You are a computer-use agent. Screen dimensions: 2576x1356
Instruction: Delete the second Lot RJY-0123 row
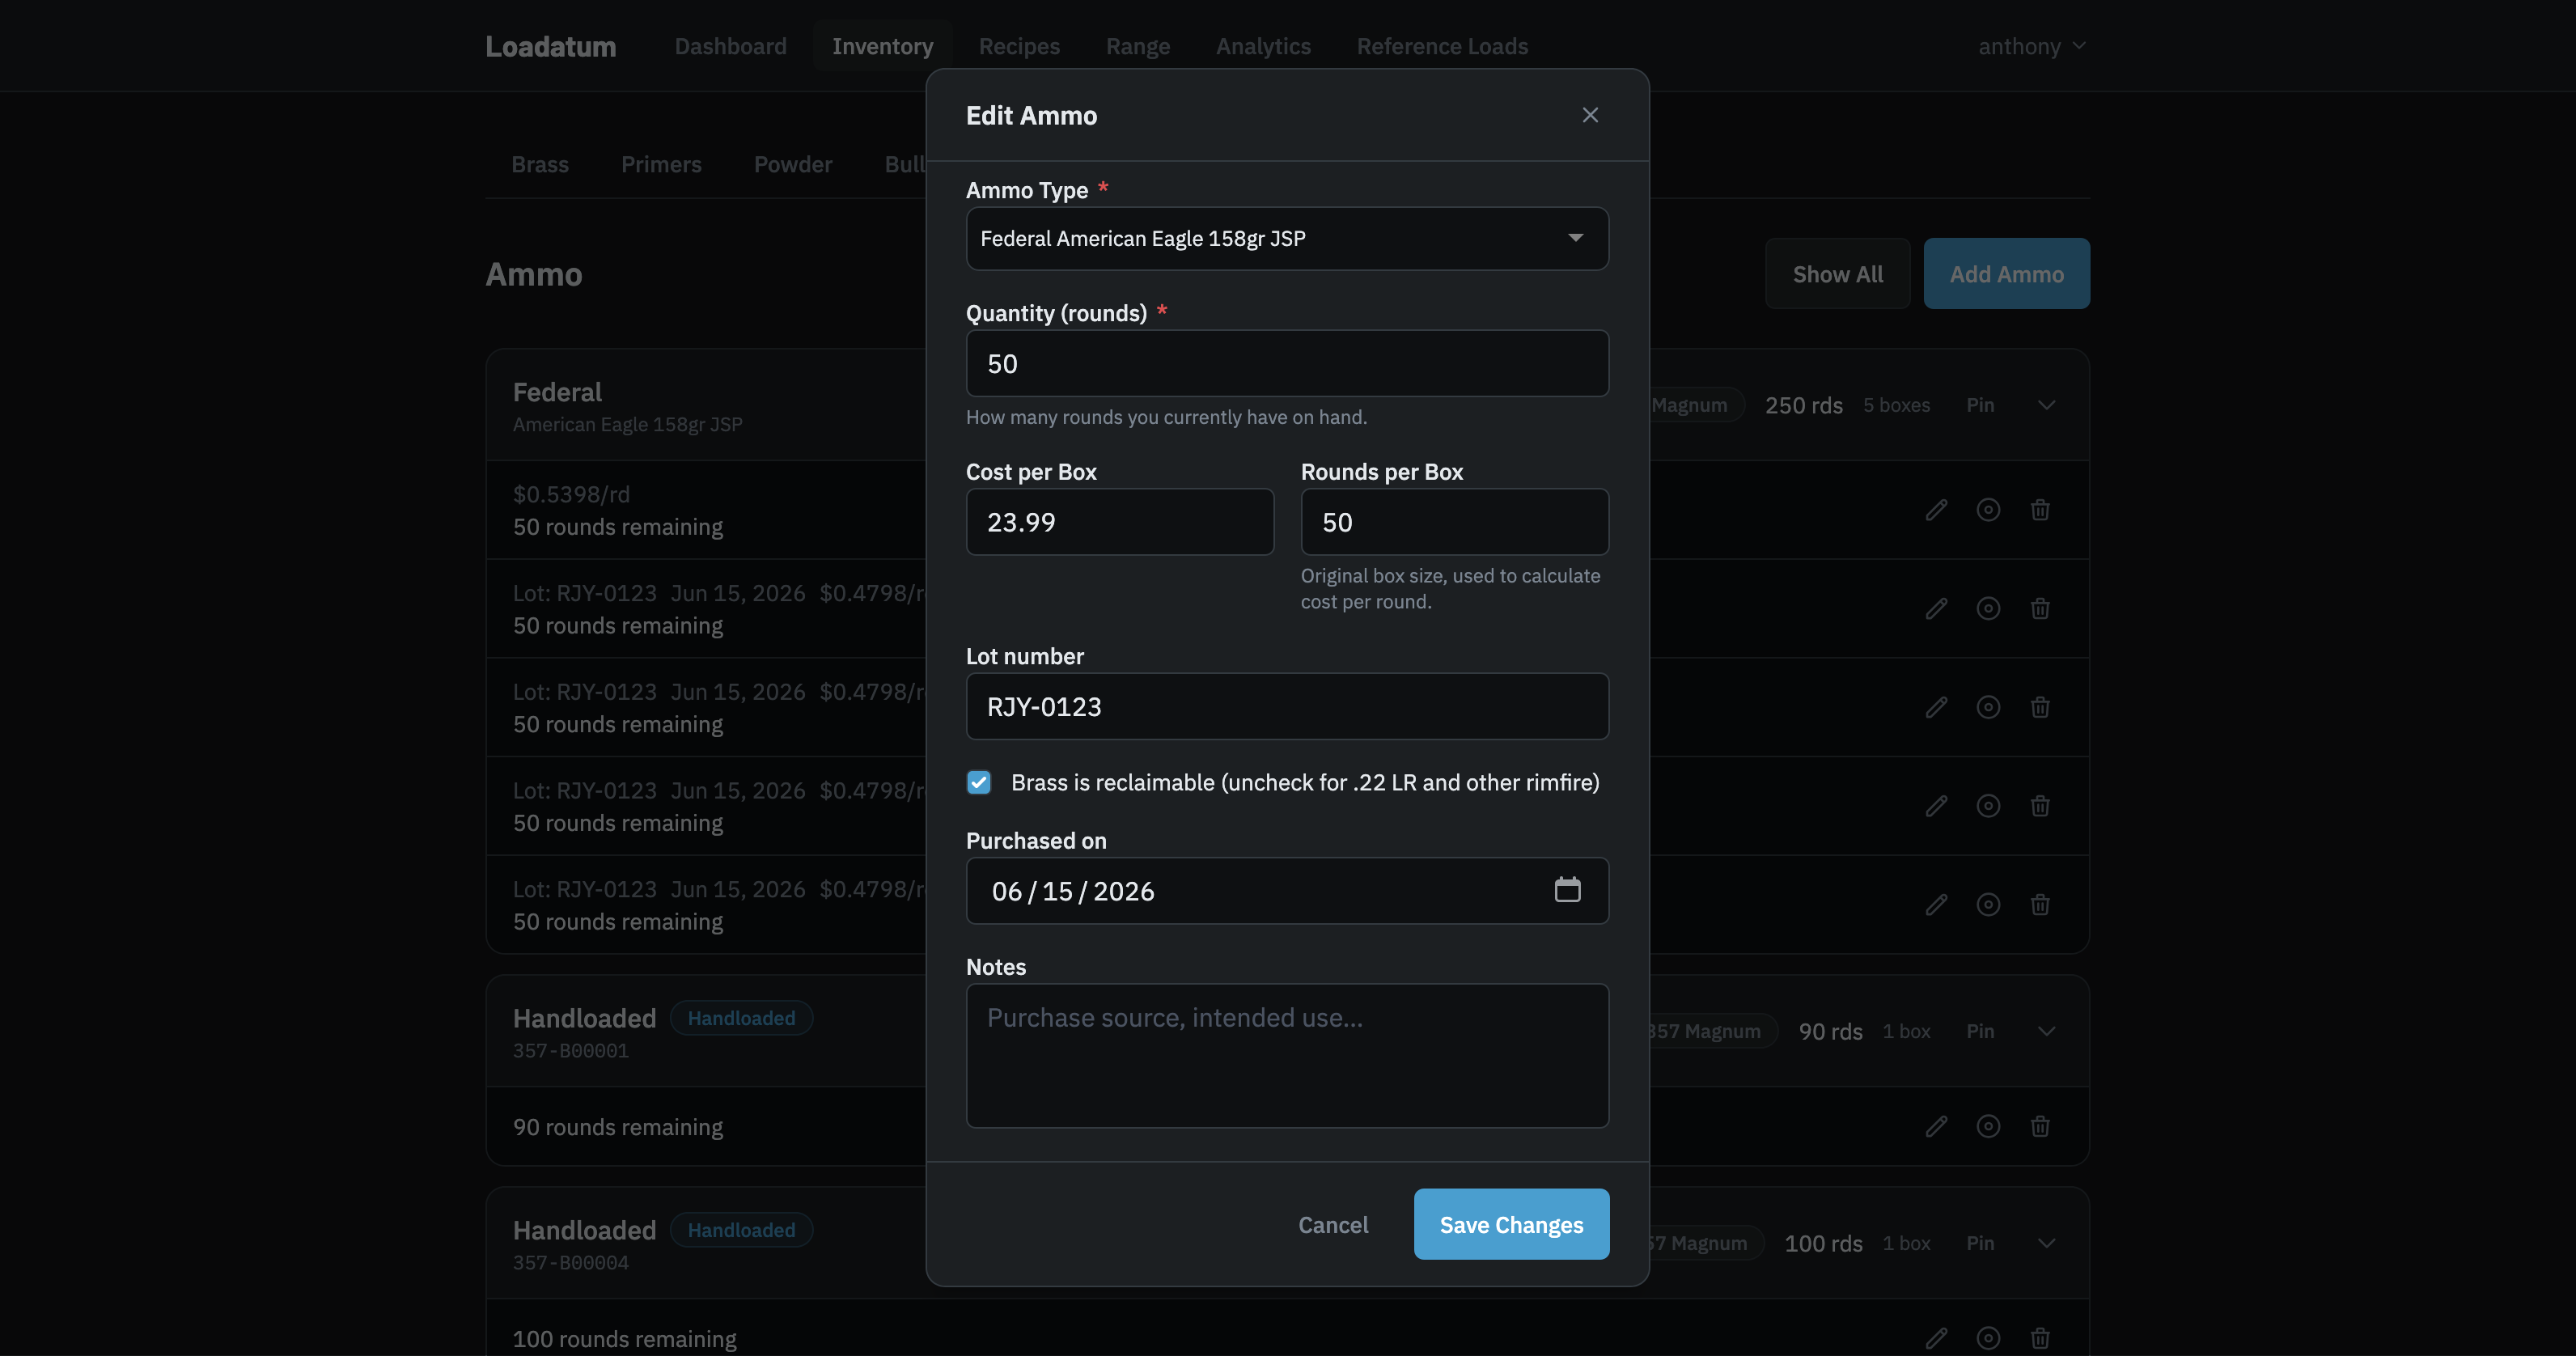tap(2040, 708)
